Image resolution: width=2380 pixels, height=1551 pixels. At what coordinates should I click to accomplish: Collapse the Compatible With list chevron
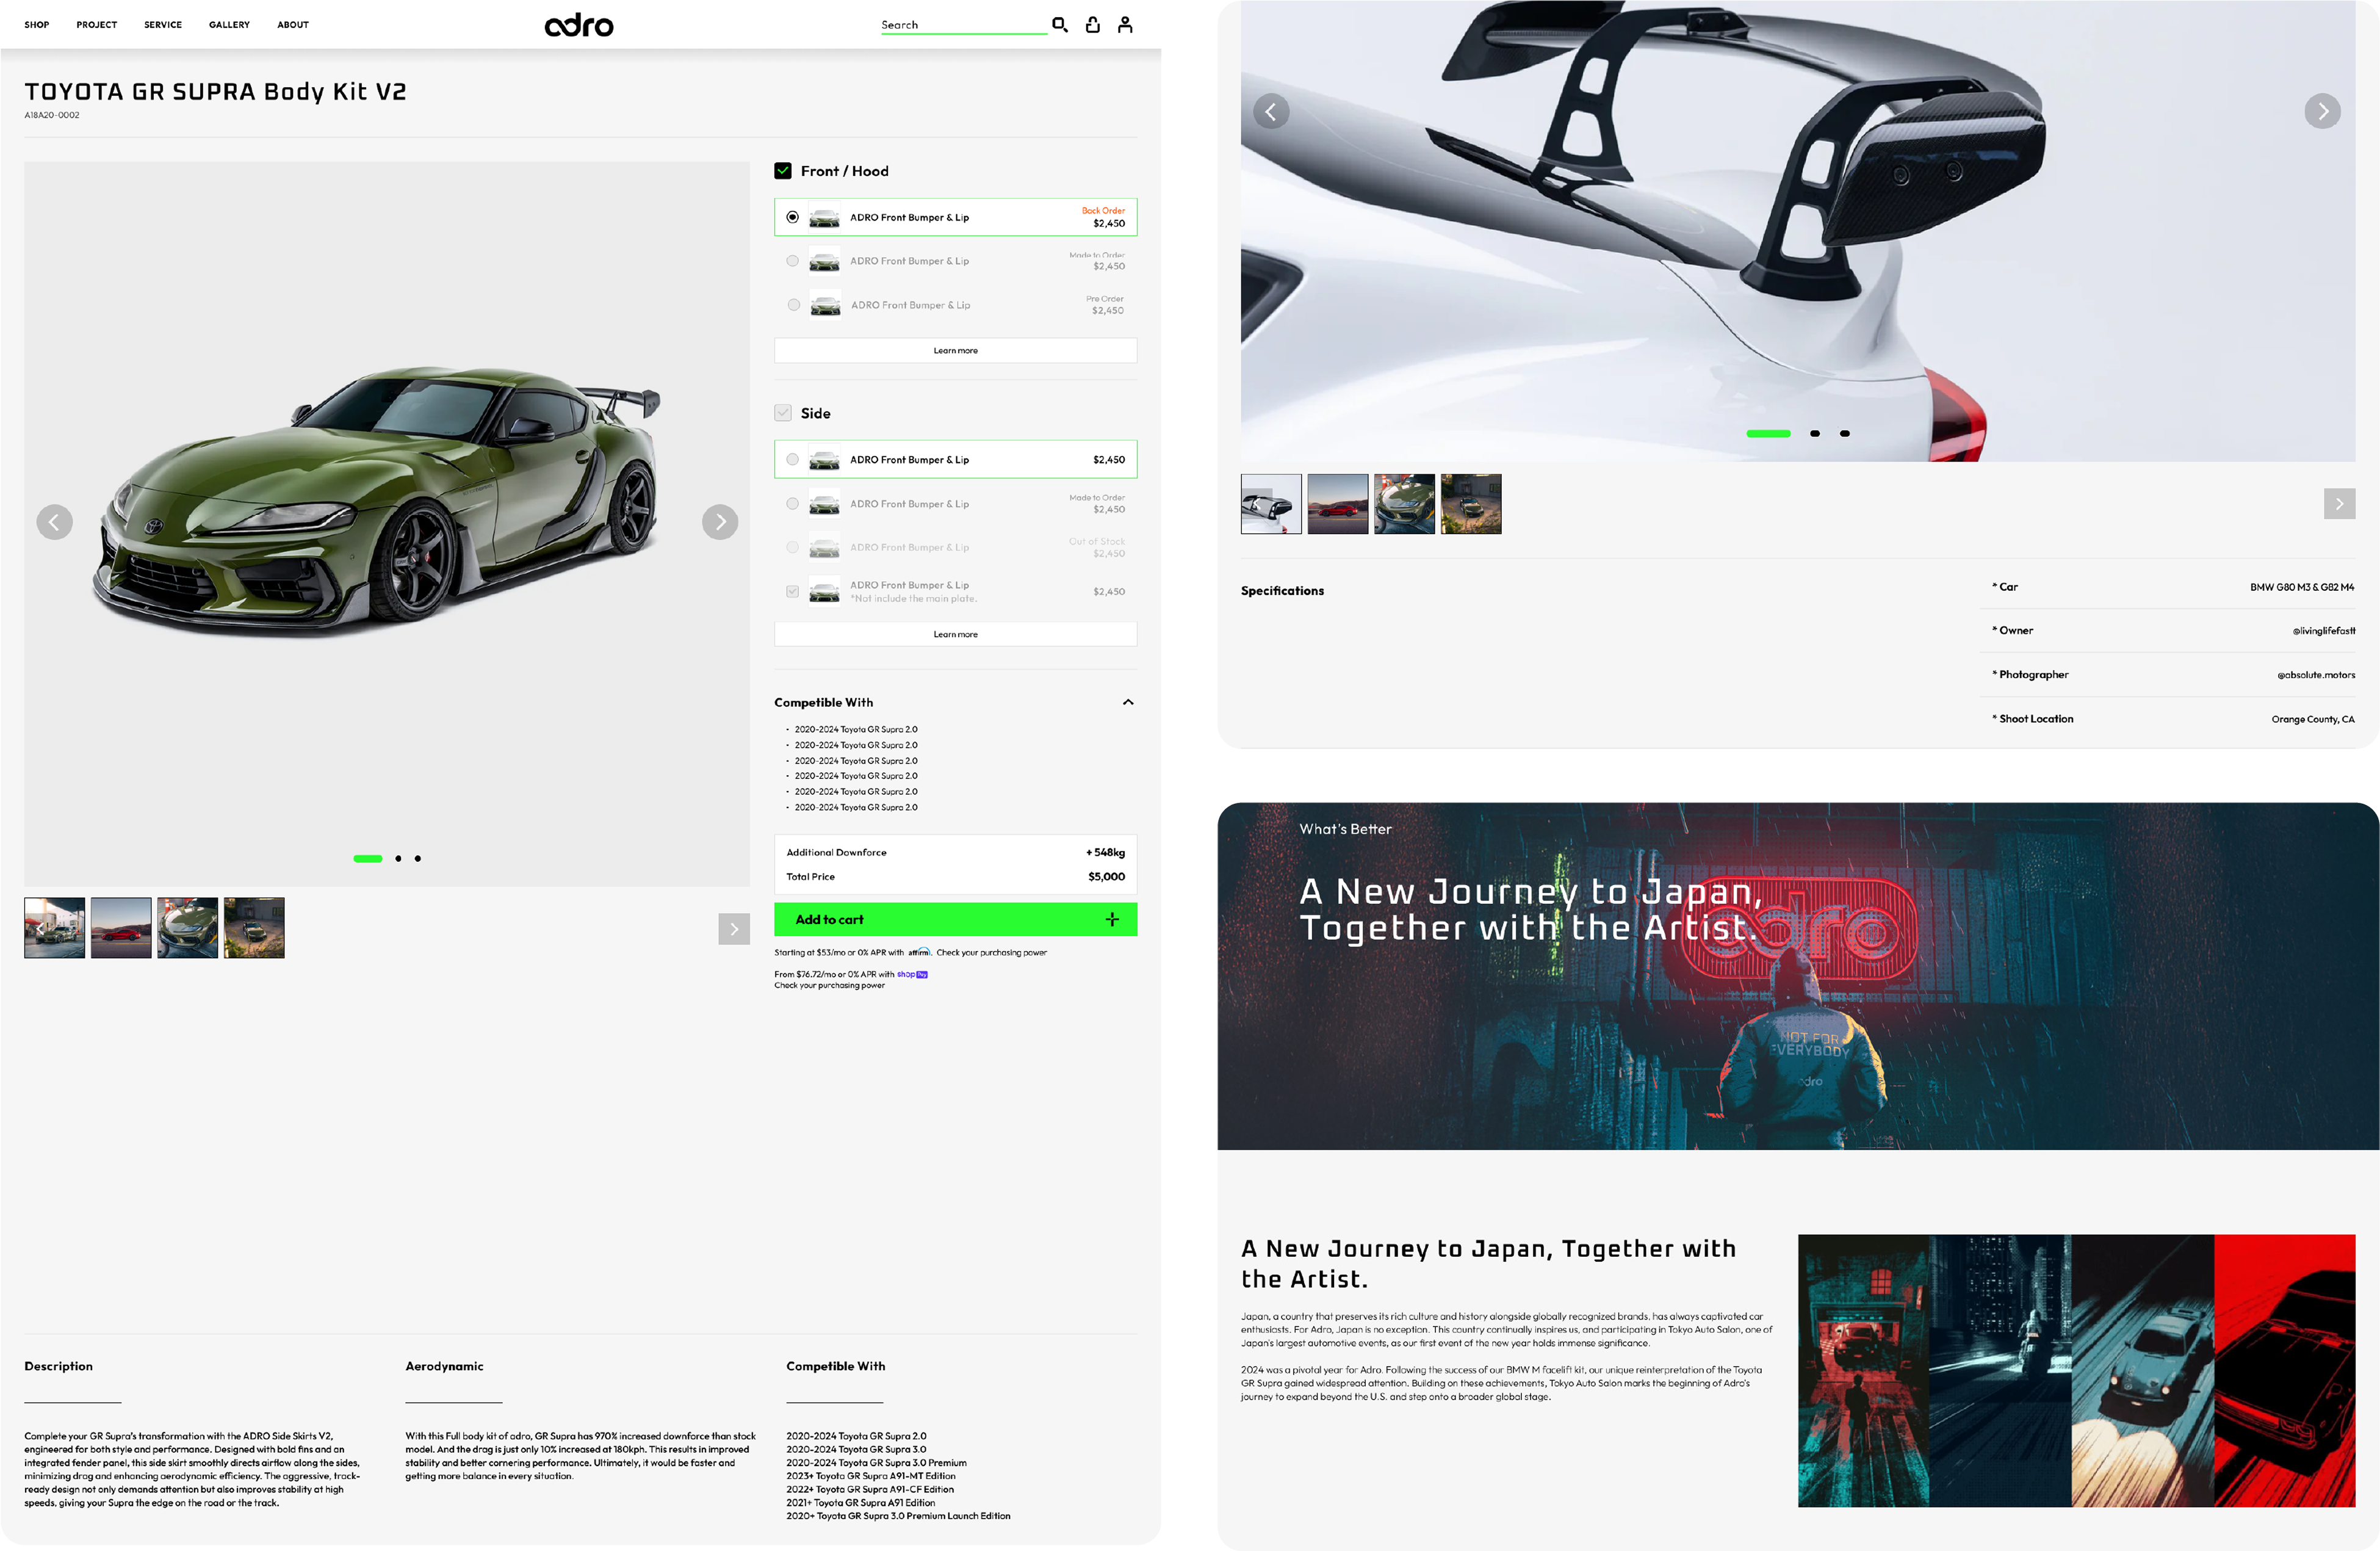coord(1128,702)
